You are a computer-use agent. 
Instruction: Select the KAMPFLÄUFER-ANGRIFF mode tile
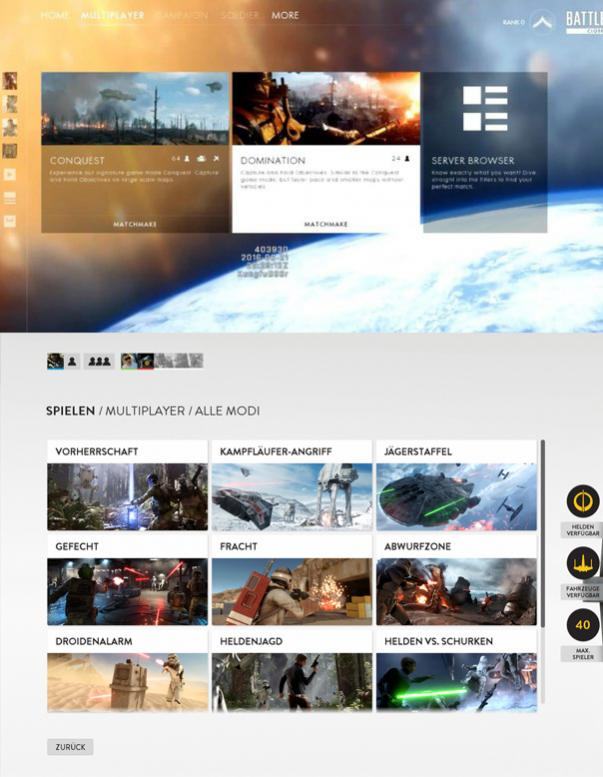point(292,485)
